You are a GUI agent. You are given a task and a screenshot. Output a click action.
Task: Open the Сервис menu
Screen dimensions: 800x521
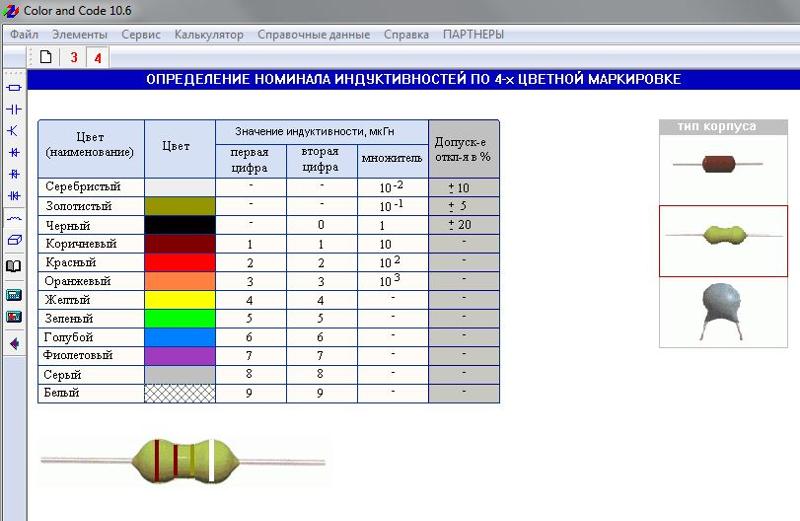coord(141,35)
